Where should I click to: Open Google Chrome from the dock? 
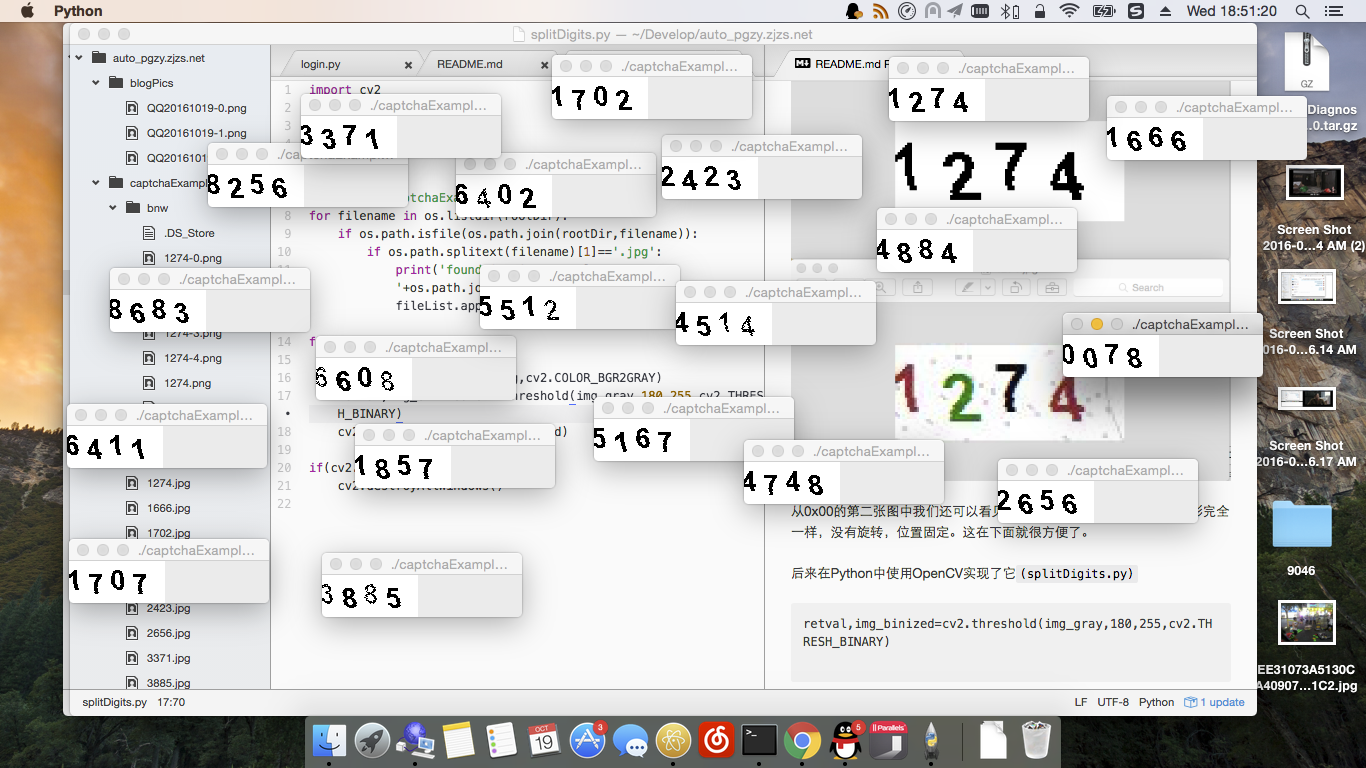tap(802, 741)
